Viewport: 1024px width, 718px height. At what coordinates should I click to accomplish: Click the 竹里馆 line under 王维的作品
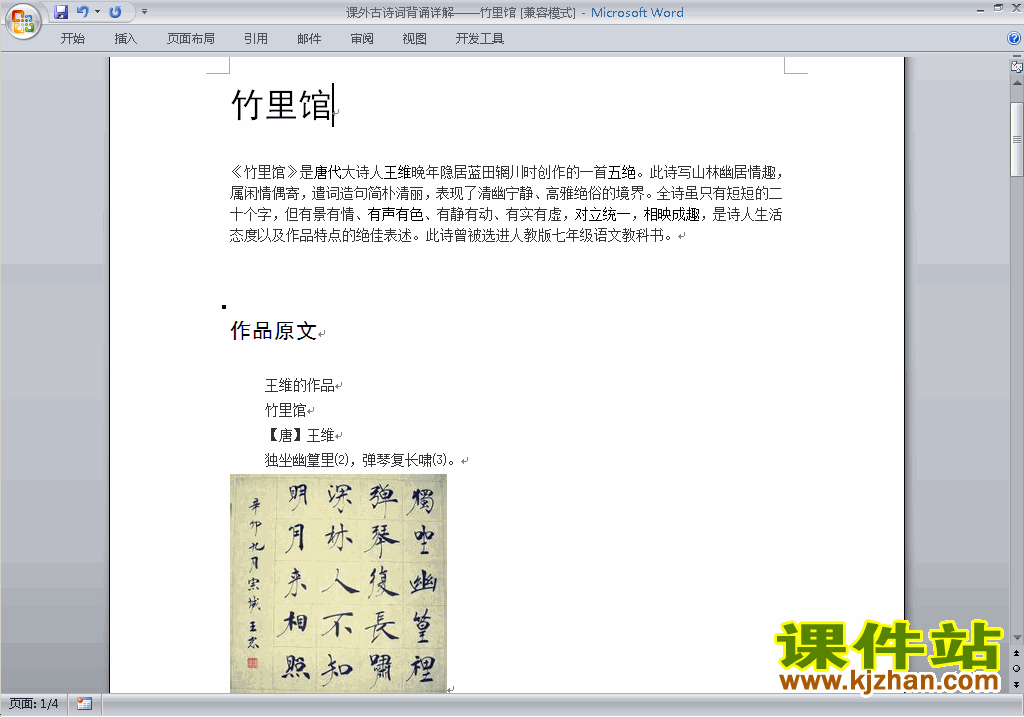[285, 410]
